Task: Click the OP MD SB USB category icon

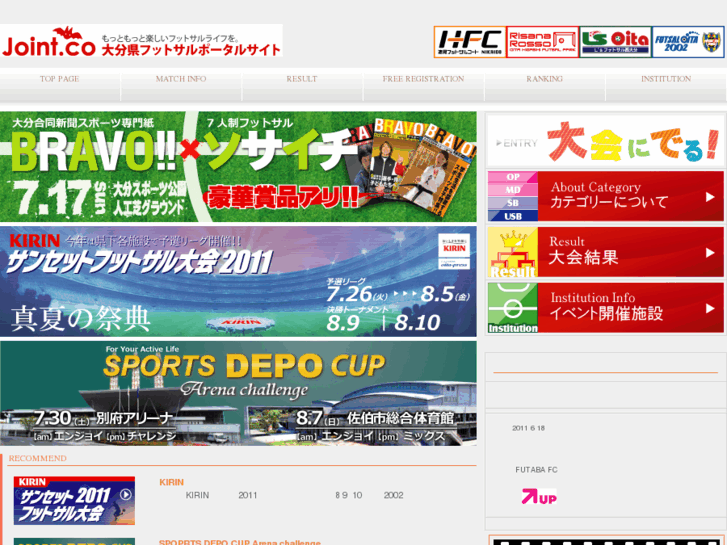Action: [x=513, y=196]
